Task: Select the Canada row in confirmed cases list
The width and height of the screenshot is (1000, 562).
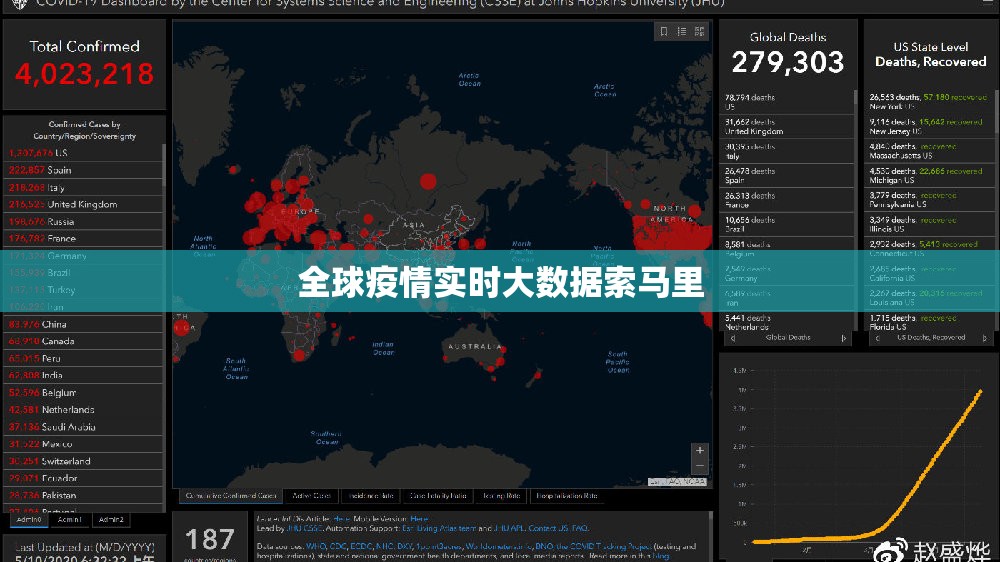Action: 83,341
